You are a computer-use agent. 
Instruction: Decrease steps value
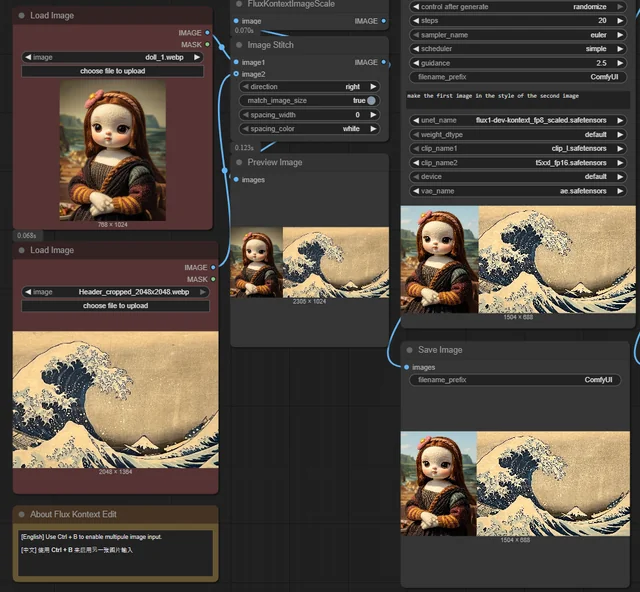click(x=416, y=20)
